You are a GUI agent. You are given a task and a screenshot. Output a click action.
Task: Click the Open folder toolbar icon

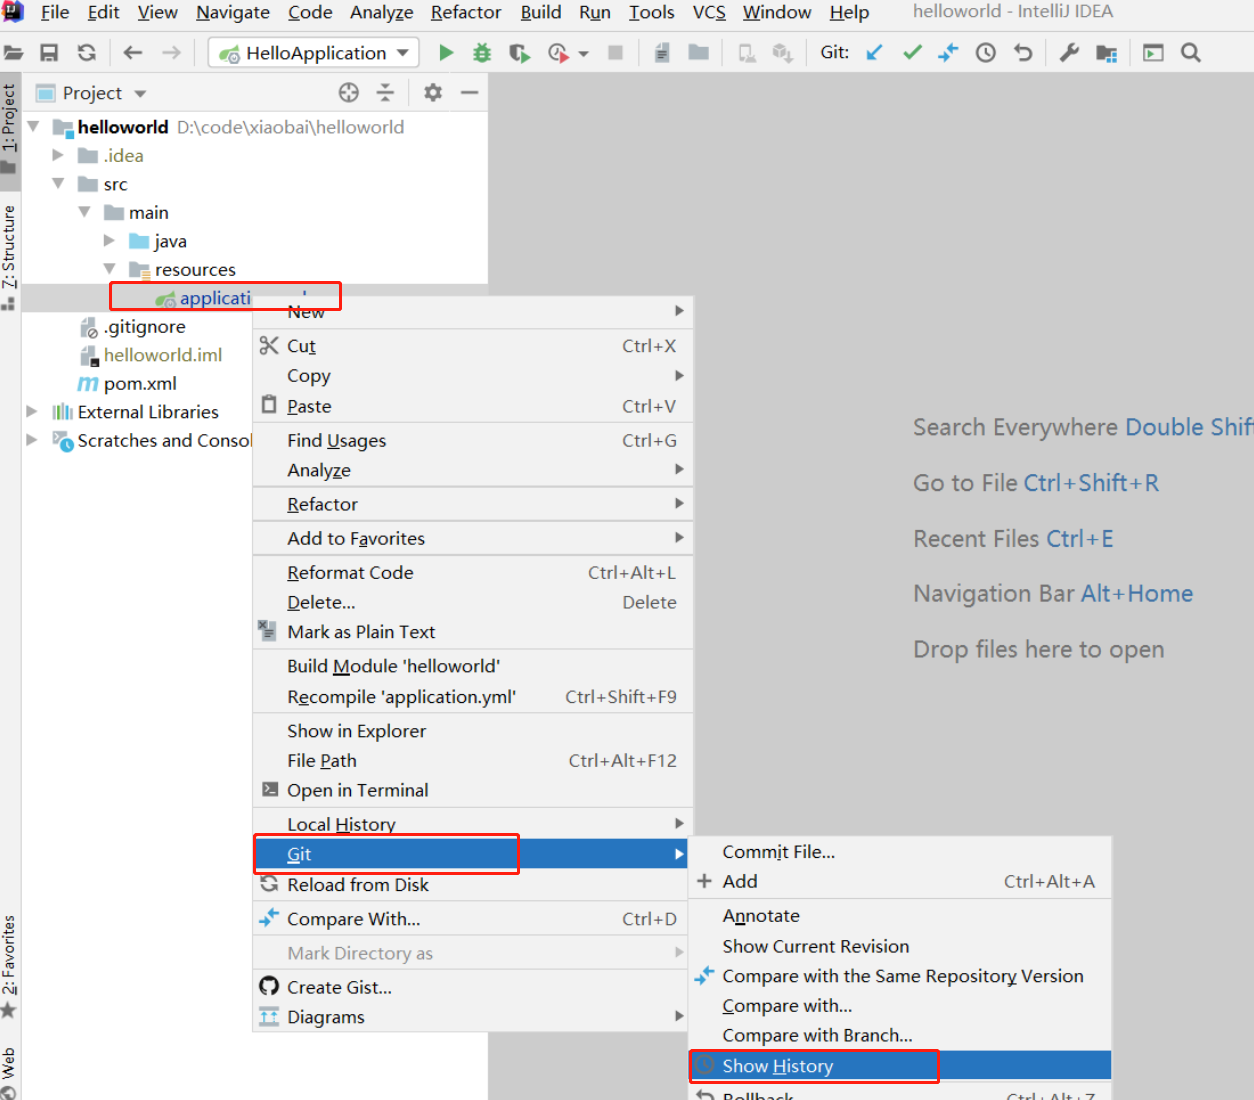pyautogui.click(x=13, y=53)
